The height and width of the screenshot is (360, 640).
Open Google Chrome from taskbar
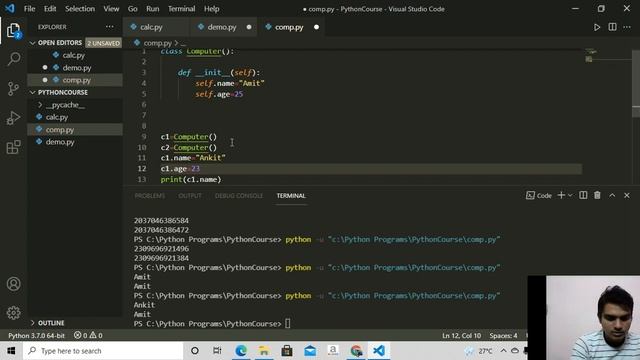[356, 351]
